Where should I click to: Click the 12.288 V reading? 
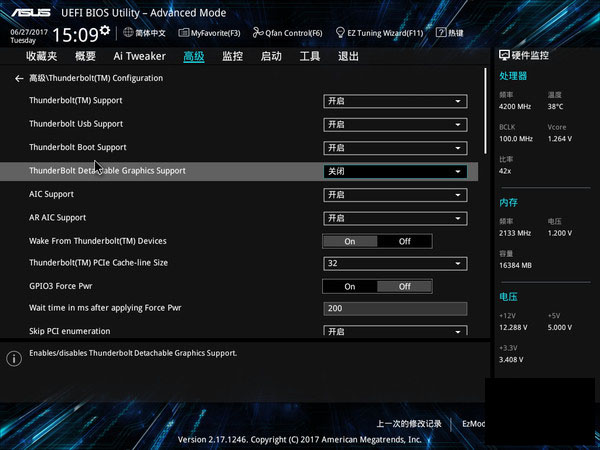tap(513, 328)
